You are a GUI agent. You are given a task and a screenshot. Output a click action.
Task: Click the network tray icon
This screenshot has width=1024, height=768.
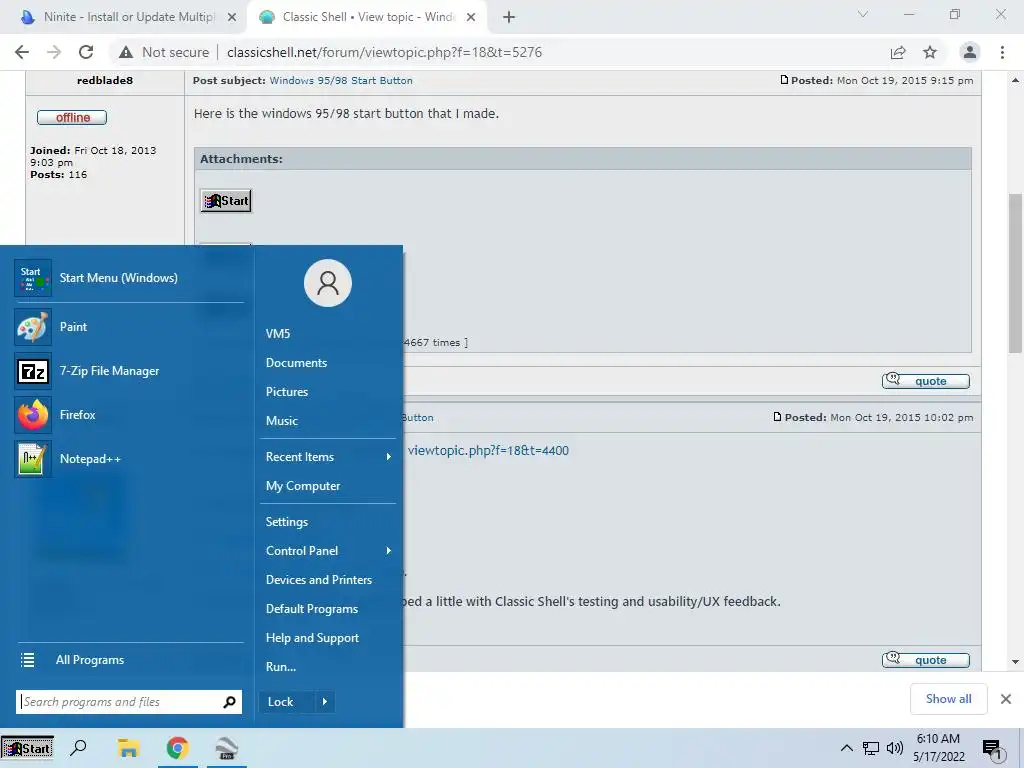click(871, 748)
